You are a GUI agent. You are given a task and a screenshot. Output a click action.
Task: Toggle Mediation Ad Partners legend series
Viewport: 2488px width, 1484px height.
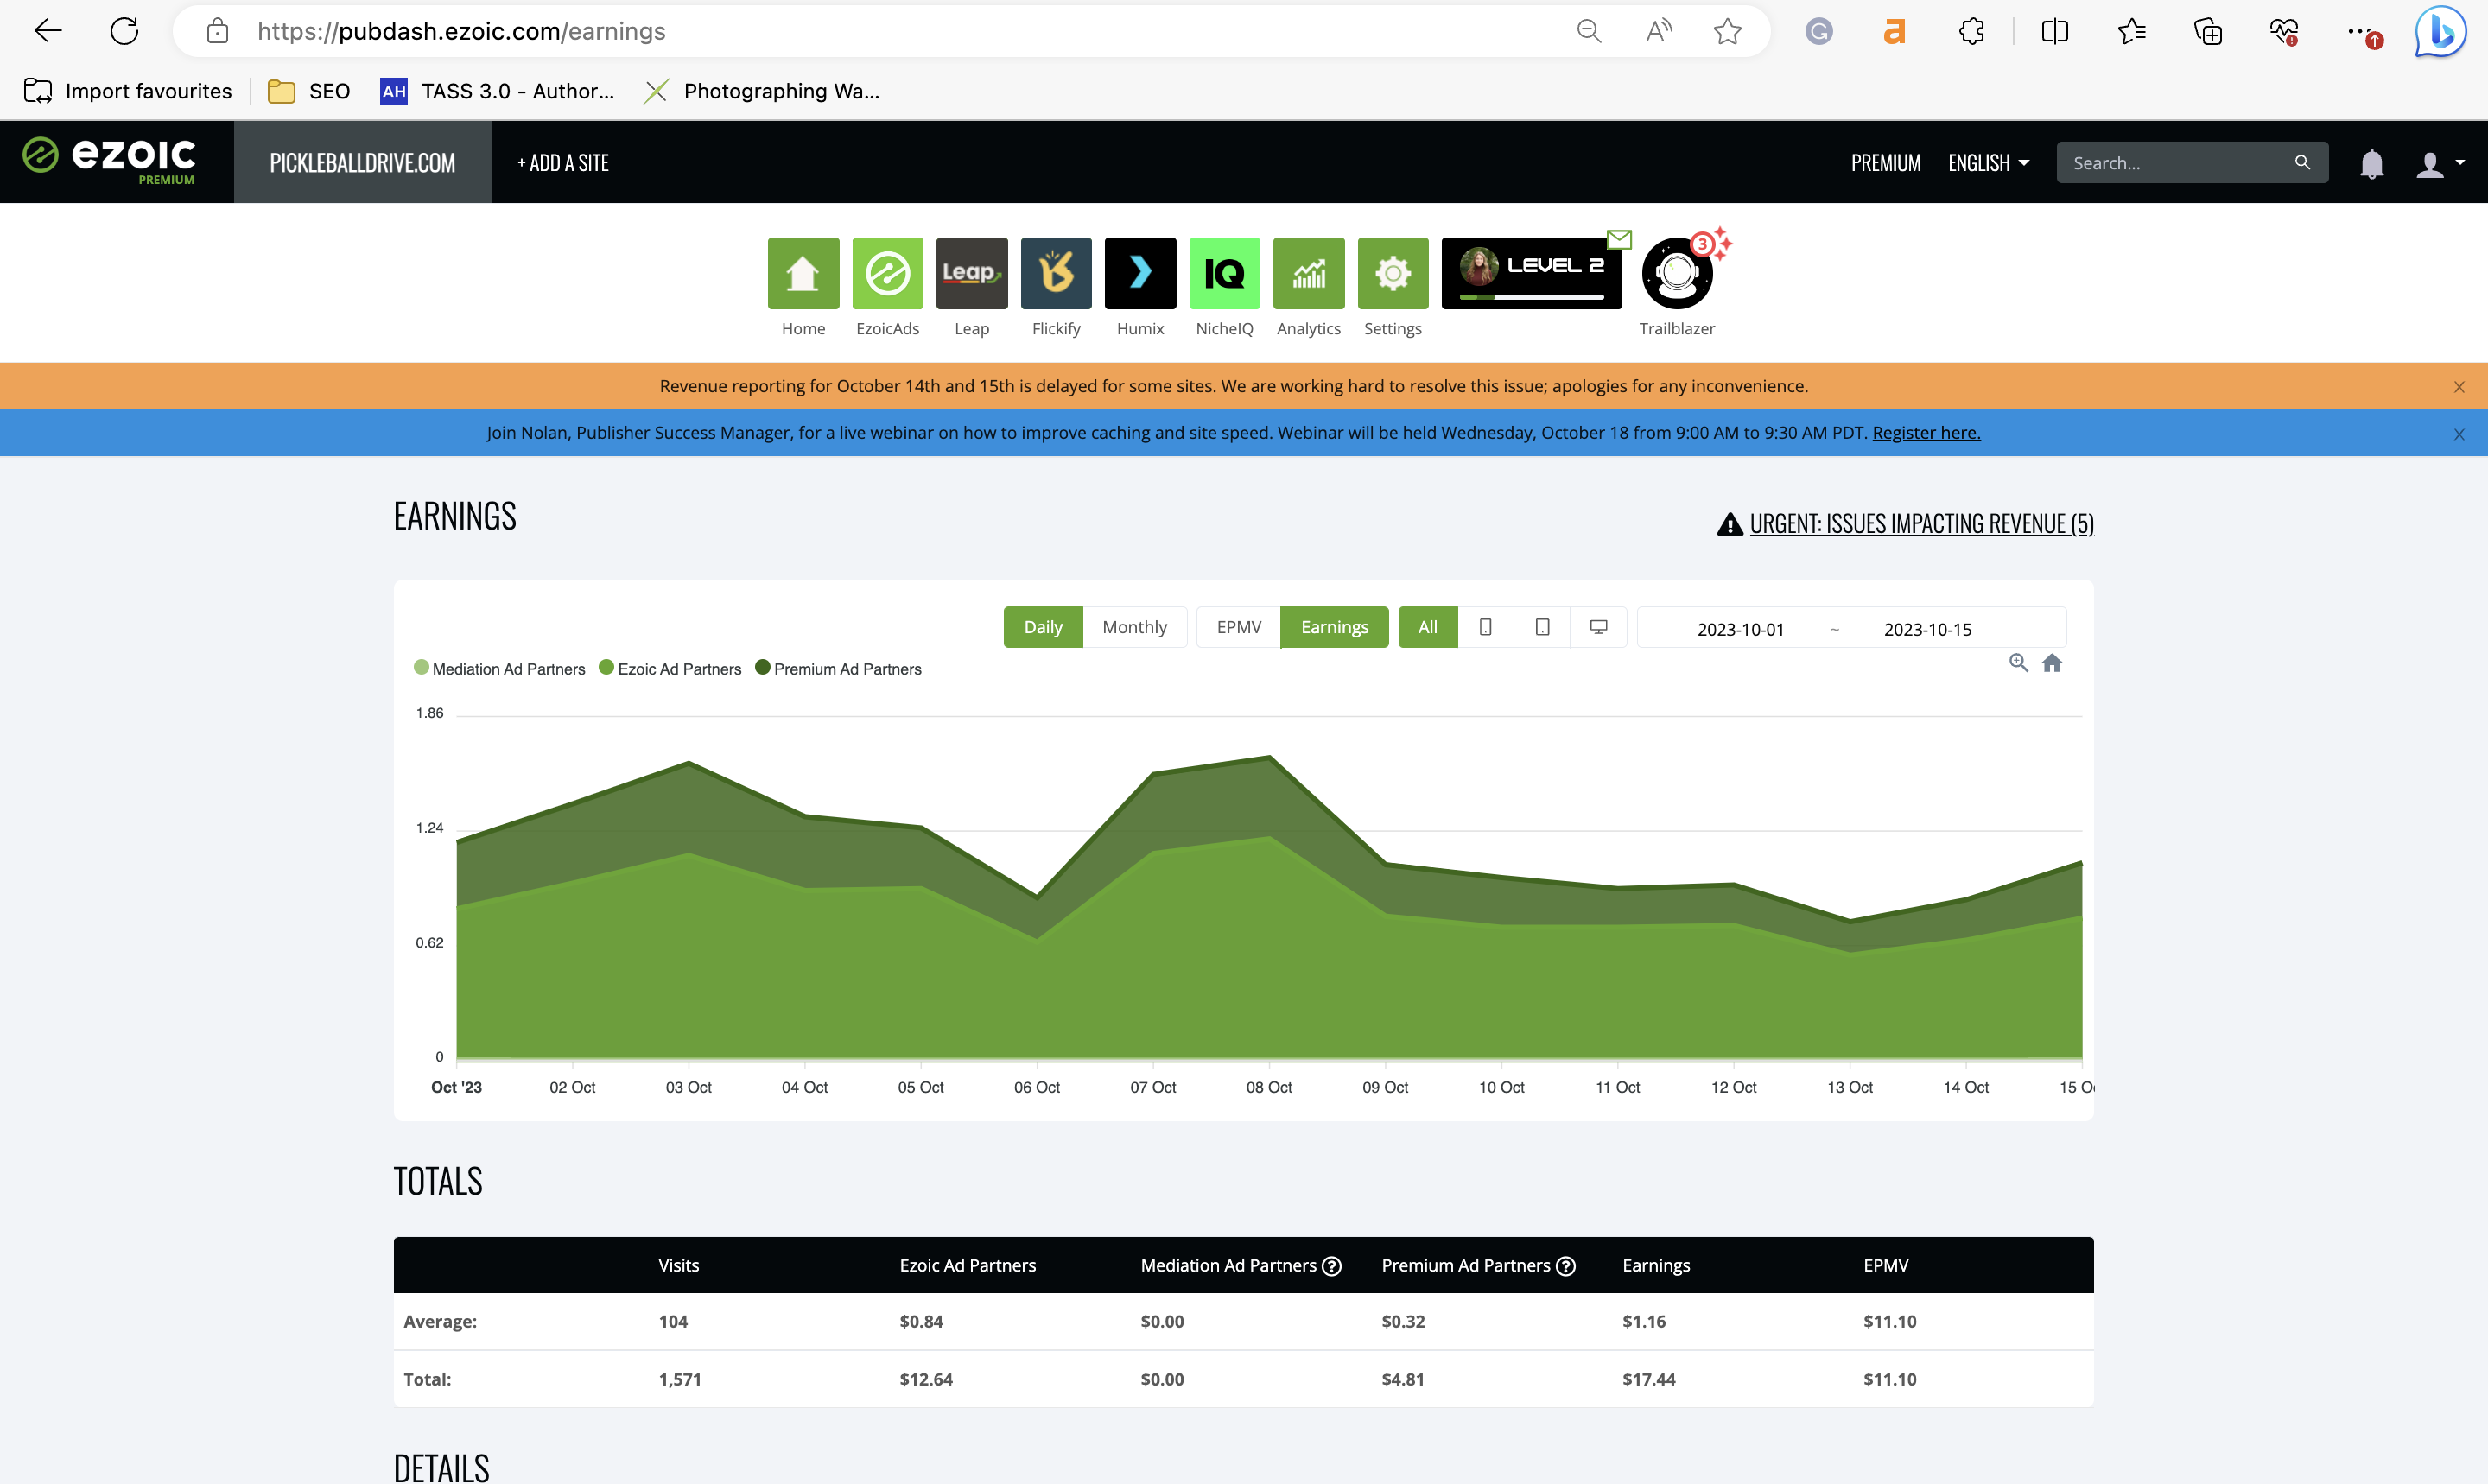pos(499,669)
